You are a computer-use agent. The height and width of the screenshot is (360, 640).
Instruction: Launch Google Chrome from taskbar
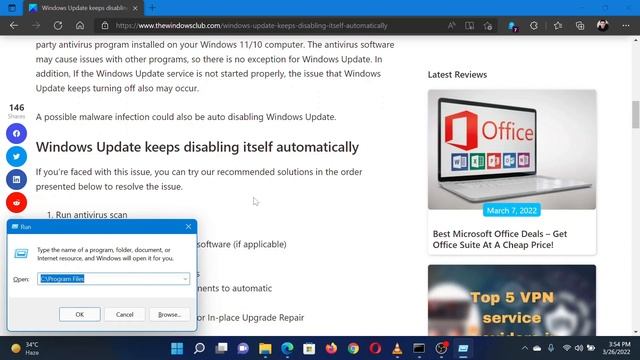tap(353, 349)
